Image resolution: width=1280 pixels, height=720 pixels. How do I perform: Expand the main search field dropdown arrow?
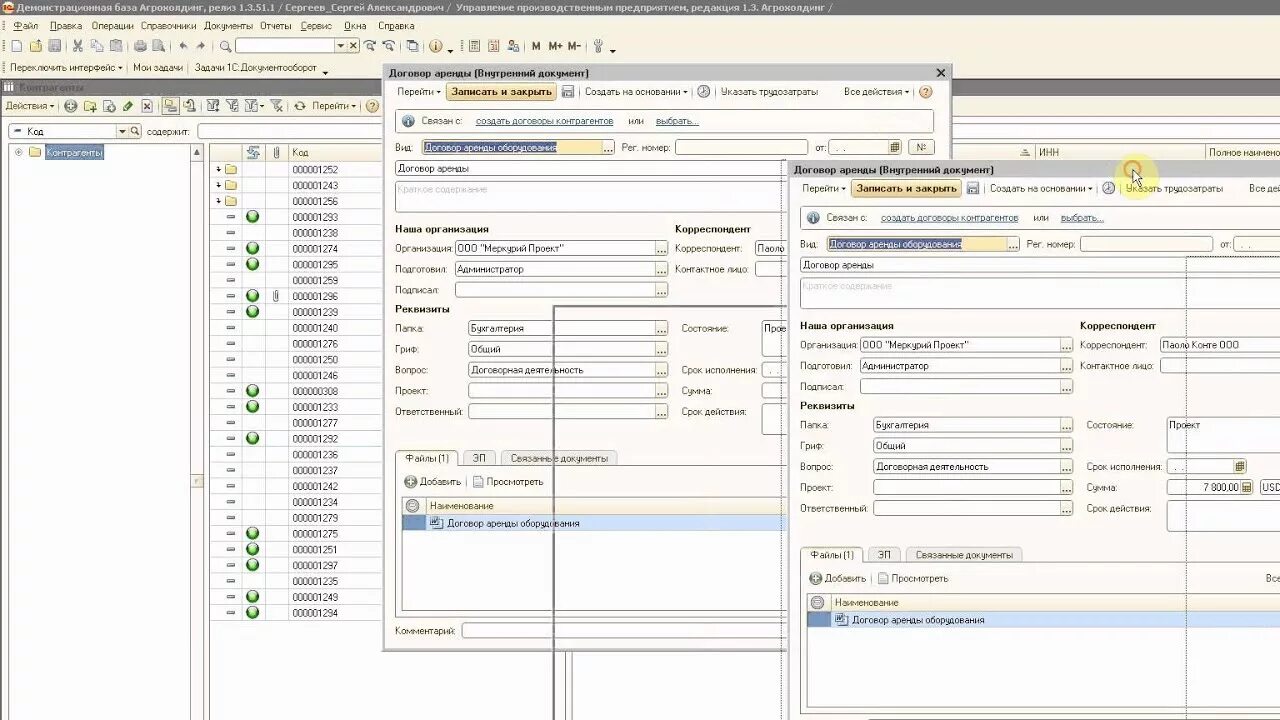(x=340, y=46)
